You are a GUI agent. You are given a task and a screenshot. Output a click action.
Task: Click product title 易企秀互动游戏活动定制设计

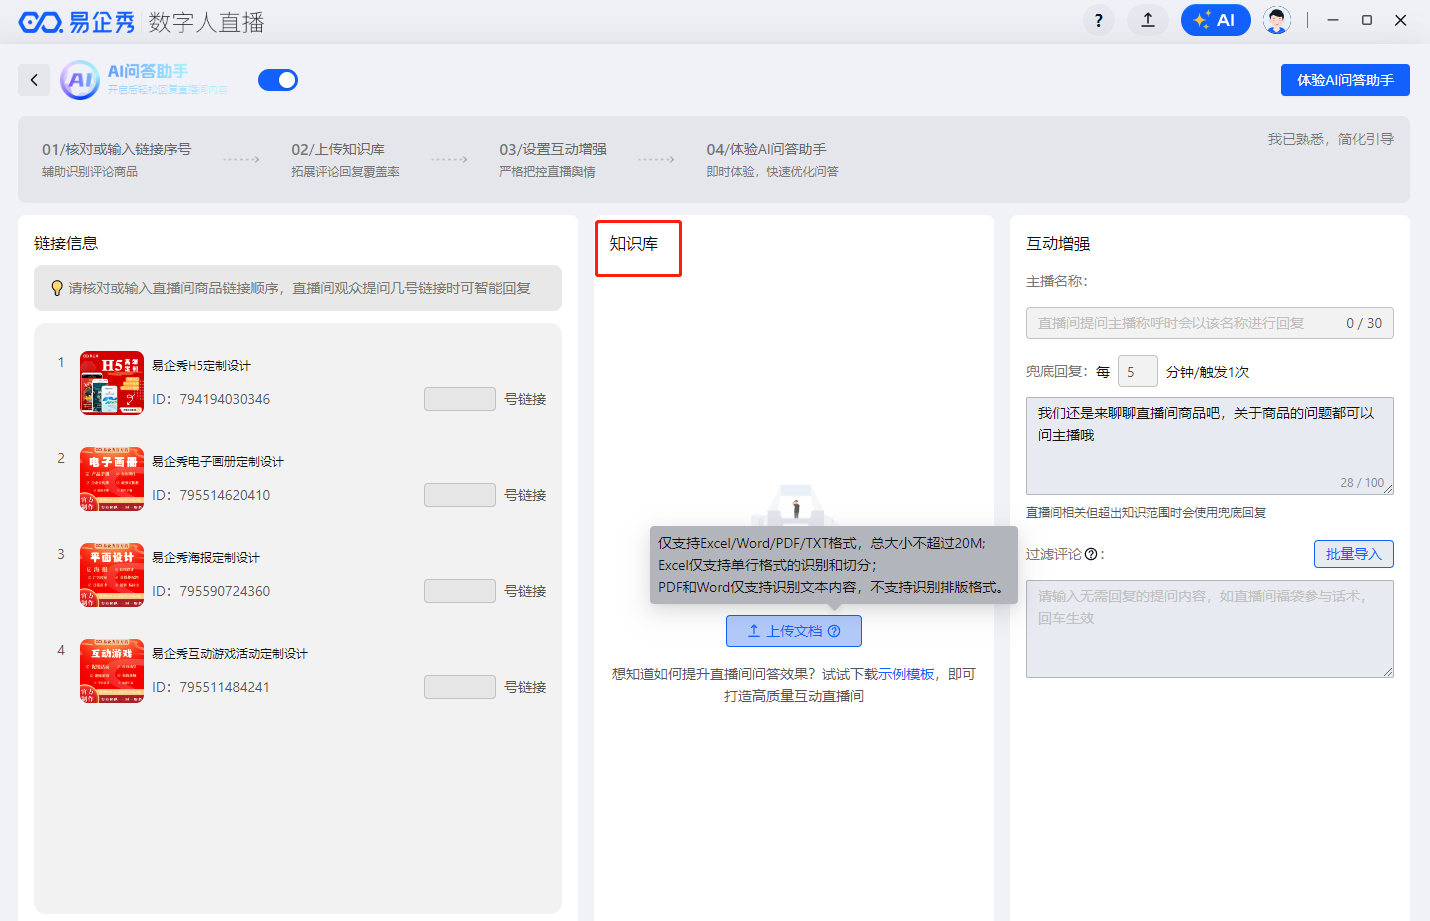[x=230, y=654]
